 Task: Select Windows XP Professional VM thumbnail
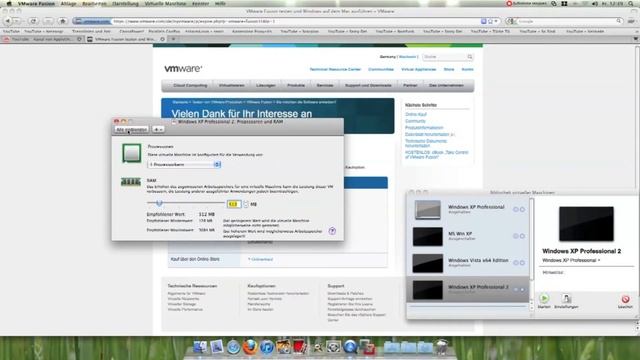(x=427, y=210)
